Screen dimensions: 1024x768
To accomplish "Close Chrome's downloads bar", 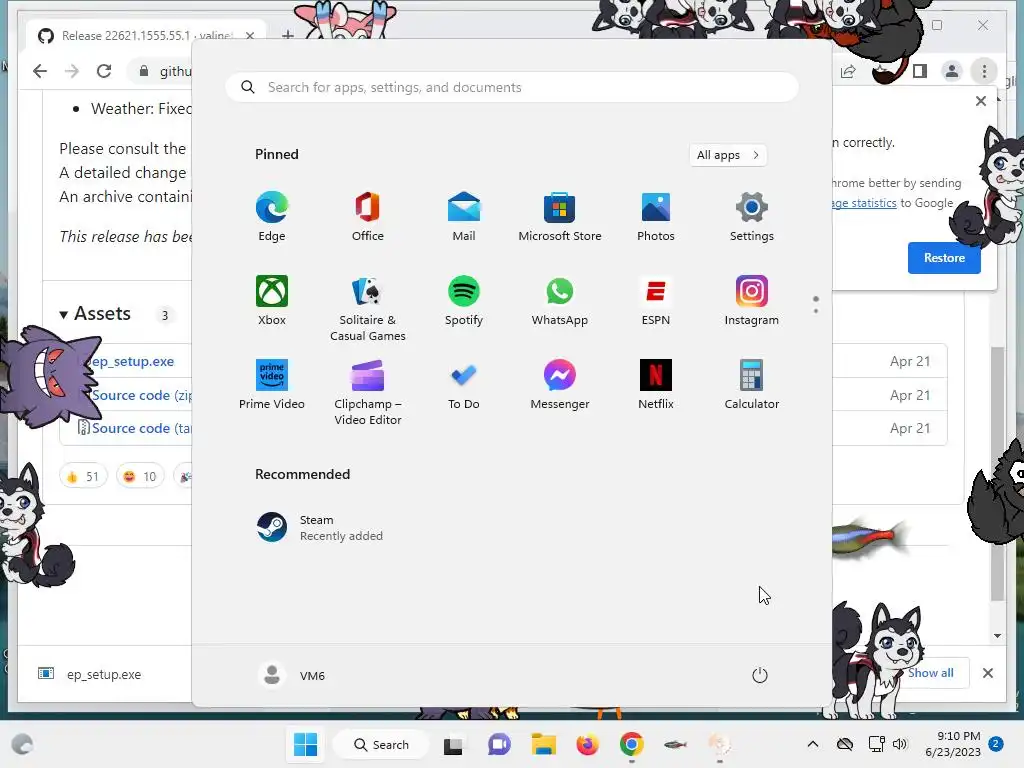I will pos(987,673).
